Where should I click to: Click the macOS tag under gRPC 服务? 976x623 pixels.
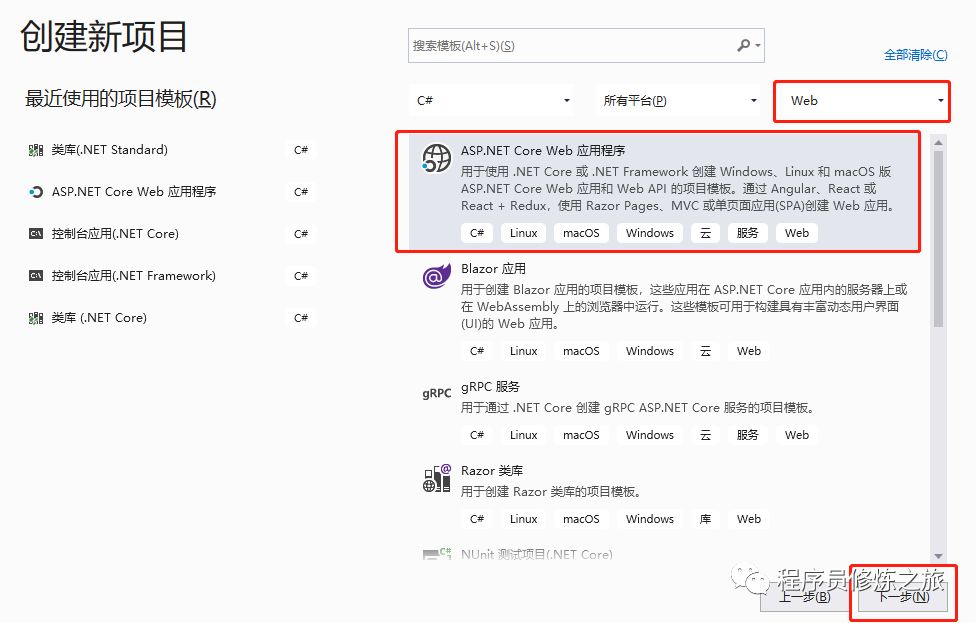pos(581,435)
